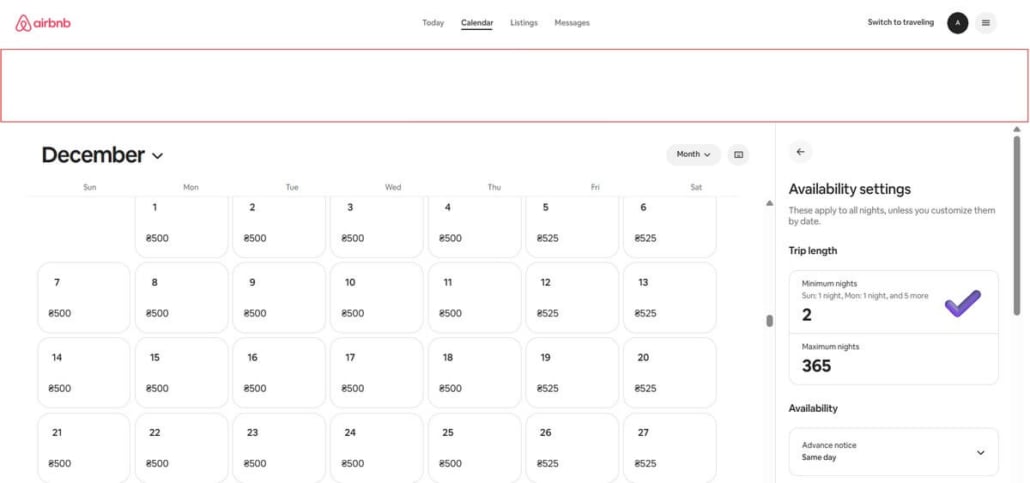This screenshot has height=483, width=1030.
Task: Select December 3 on the calendar
Action: [377, 226]
